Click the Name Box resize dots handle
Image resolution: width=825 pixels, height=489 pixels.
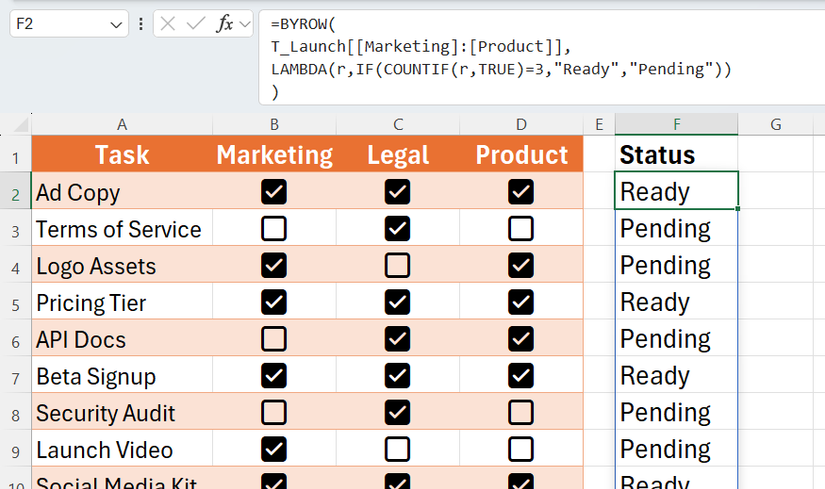coord(140,24)
